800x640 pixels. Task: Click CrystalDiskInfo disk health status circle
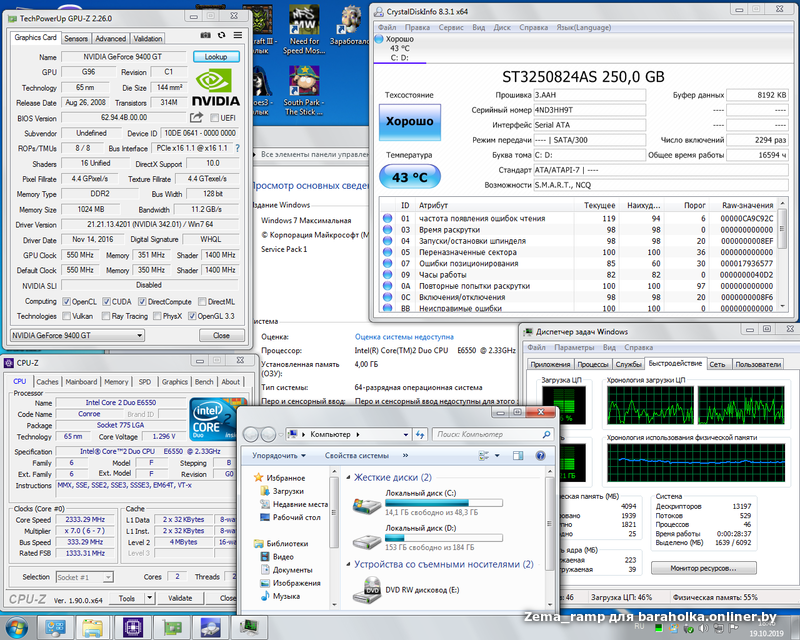[379, 39]
